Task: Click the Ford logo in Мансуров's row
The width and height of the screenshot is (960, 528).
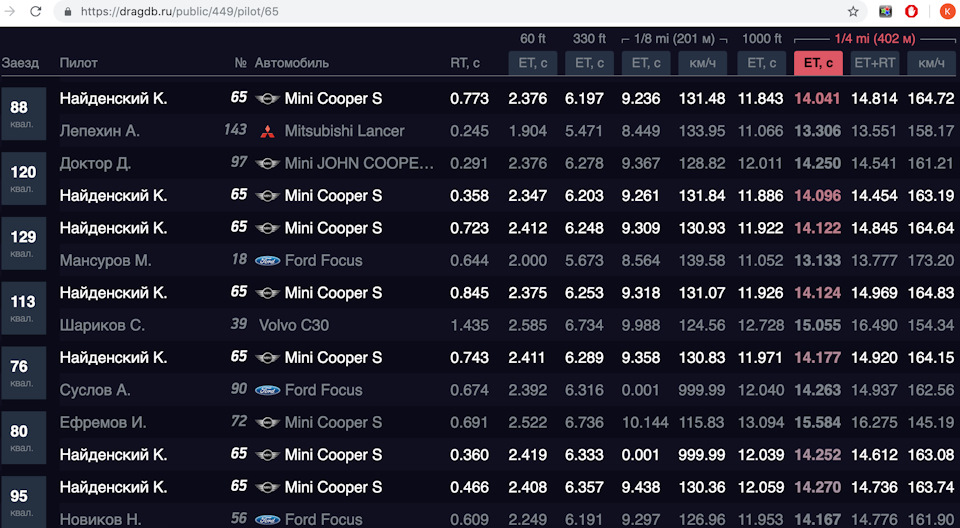Action: (267, 261)
